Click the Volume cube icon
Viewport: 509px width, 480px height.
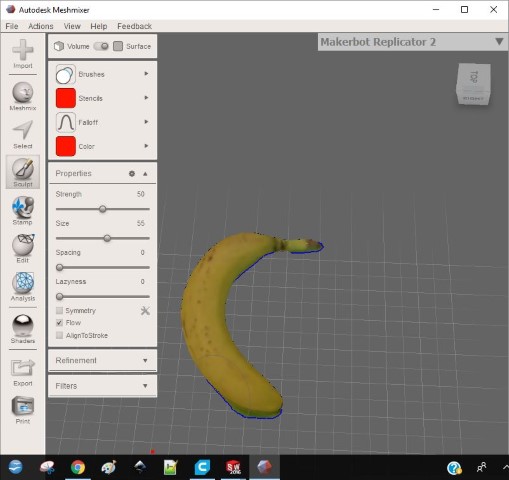59,46
